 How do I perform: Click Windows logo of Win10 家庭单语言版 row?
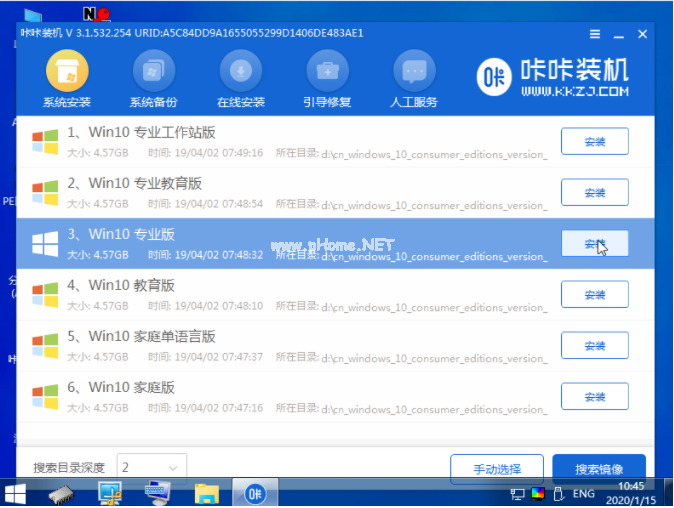(45, 346)
